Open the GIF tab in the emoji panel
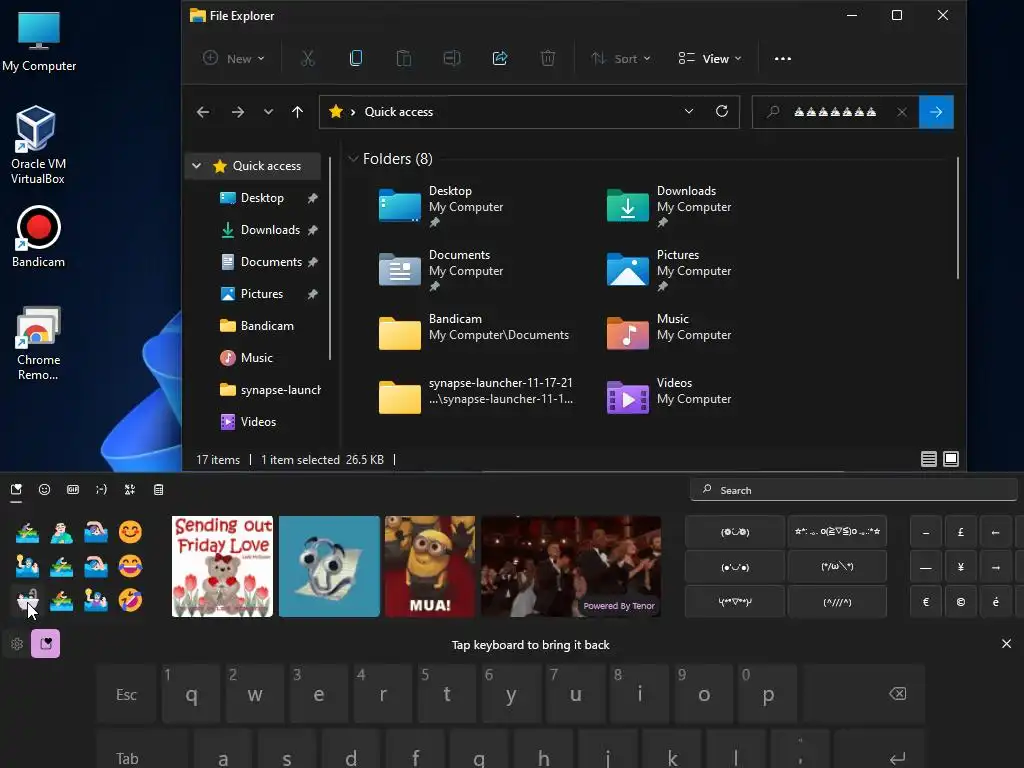Image resolution: width=1024 pixels, height=768 pixels. 73,490
